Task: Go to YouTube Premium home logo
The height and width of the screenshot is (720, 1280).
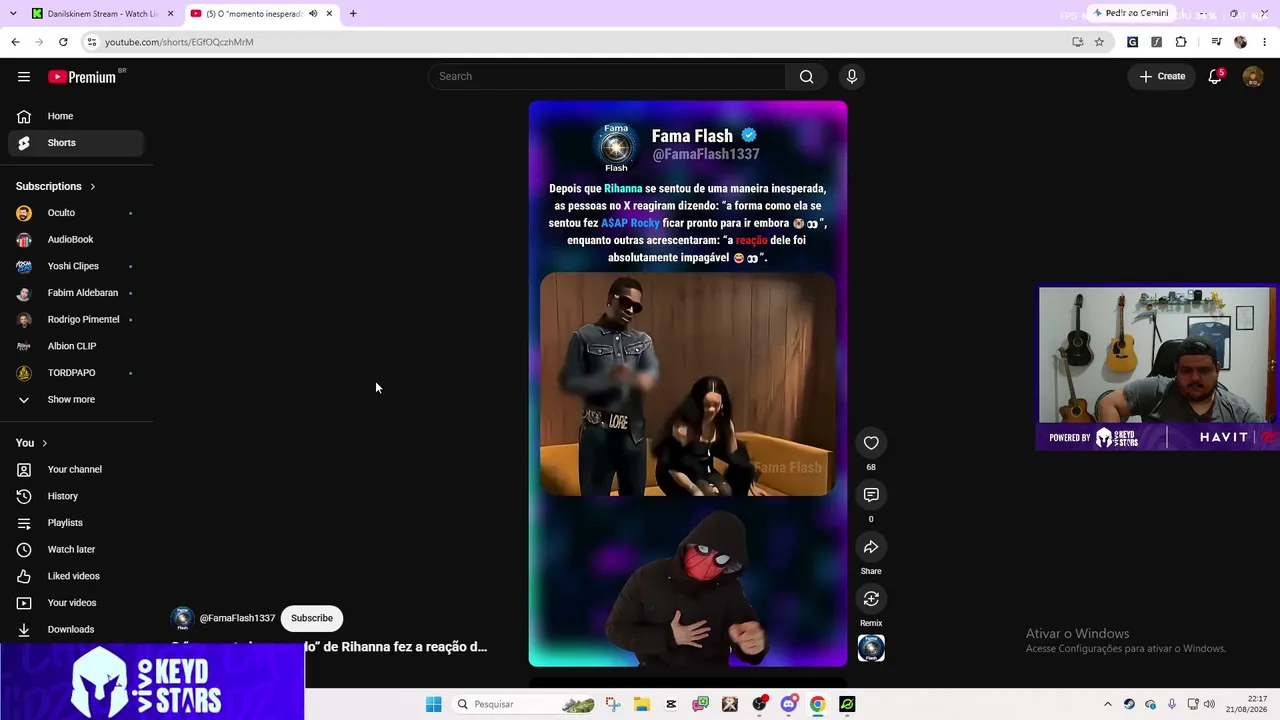Action: [x=82, y=77]
